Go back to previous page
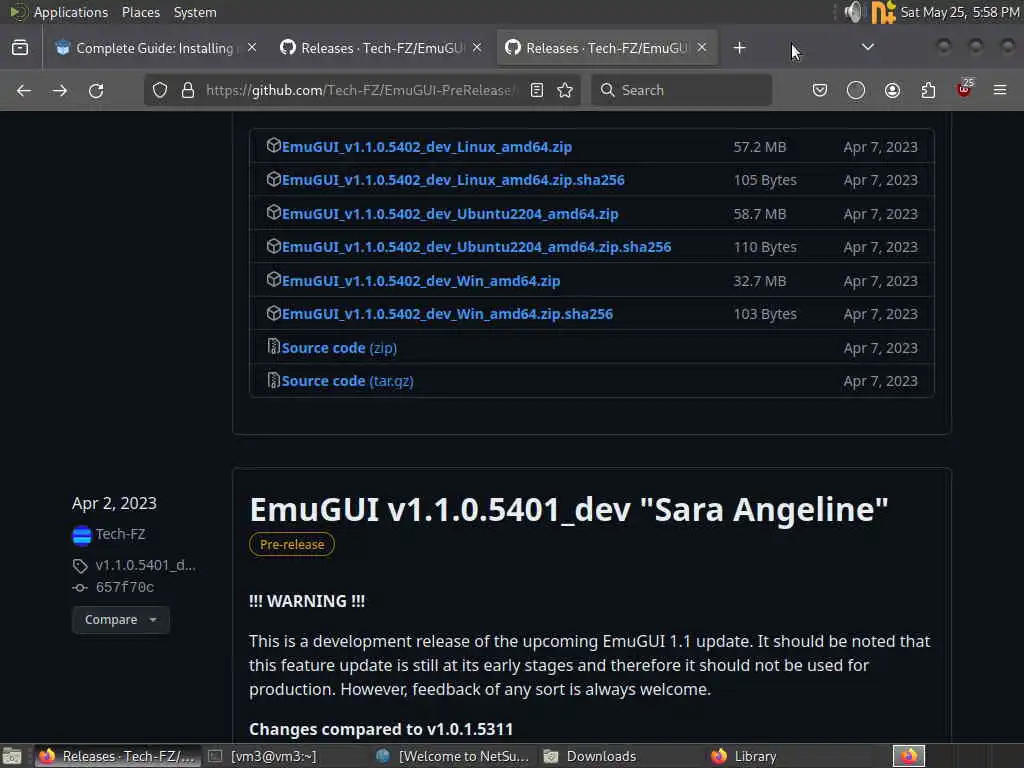1024x768 pixels. [x=24, y=90]
